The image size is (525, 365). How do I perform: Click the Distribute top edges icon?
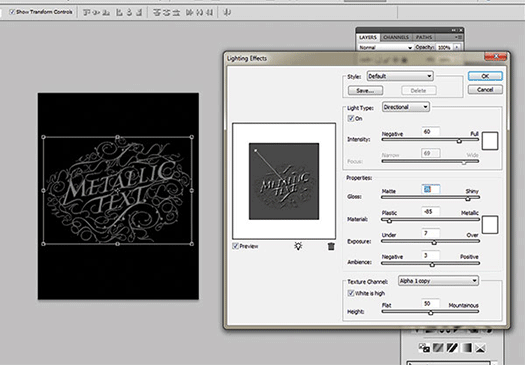pos(156,12)
